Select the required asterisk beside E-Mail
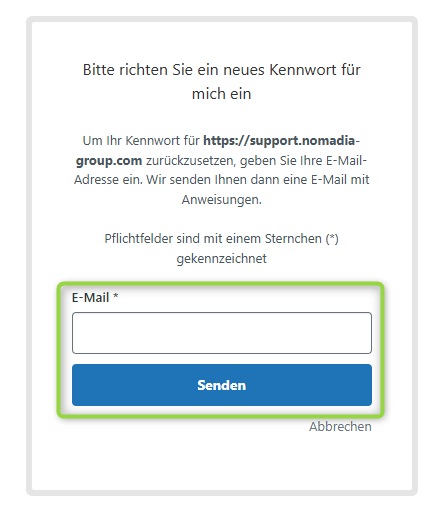The width and height of the screenshot is (439, 524). pos(116,296)
